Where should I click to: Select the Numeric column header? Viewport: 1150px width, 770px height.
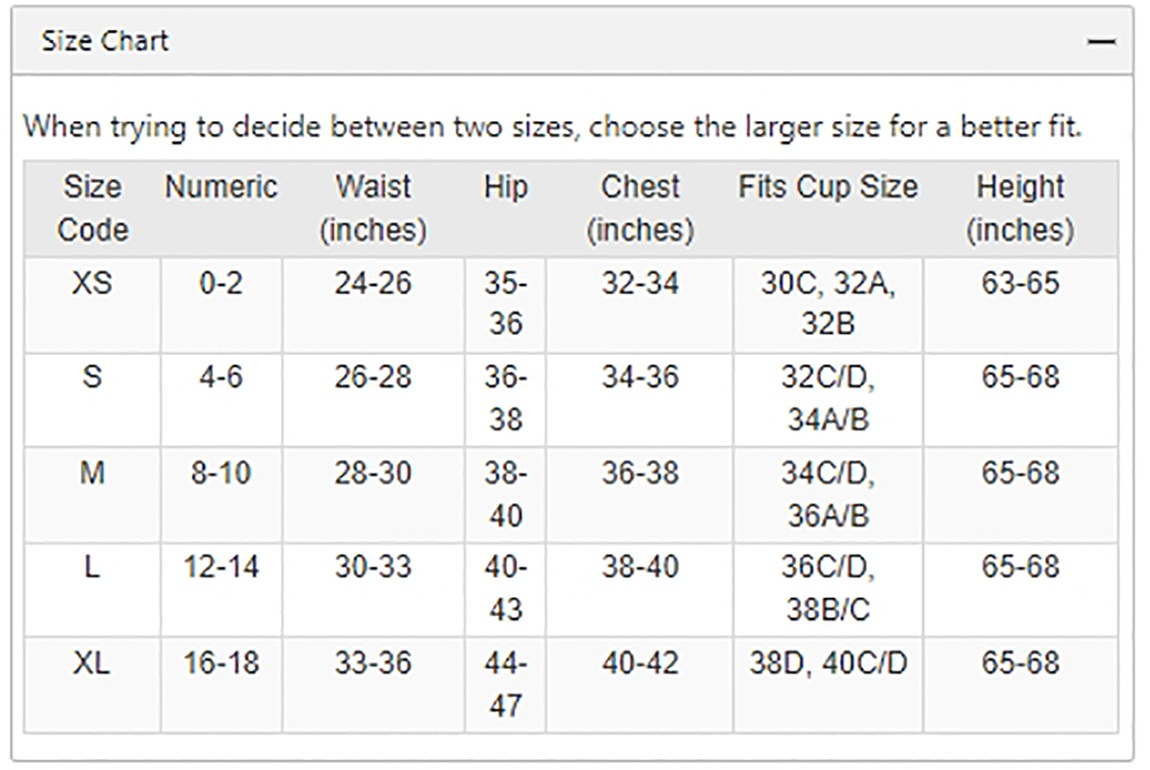(x=221, y=208)
